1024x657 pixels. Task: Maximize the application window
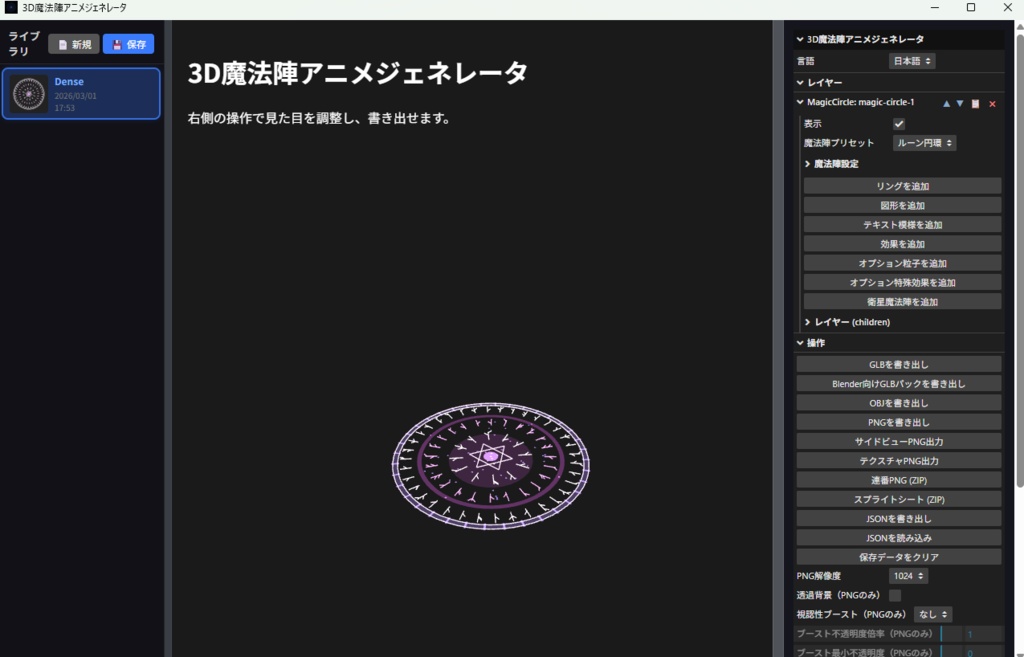(971, 8)
